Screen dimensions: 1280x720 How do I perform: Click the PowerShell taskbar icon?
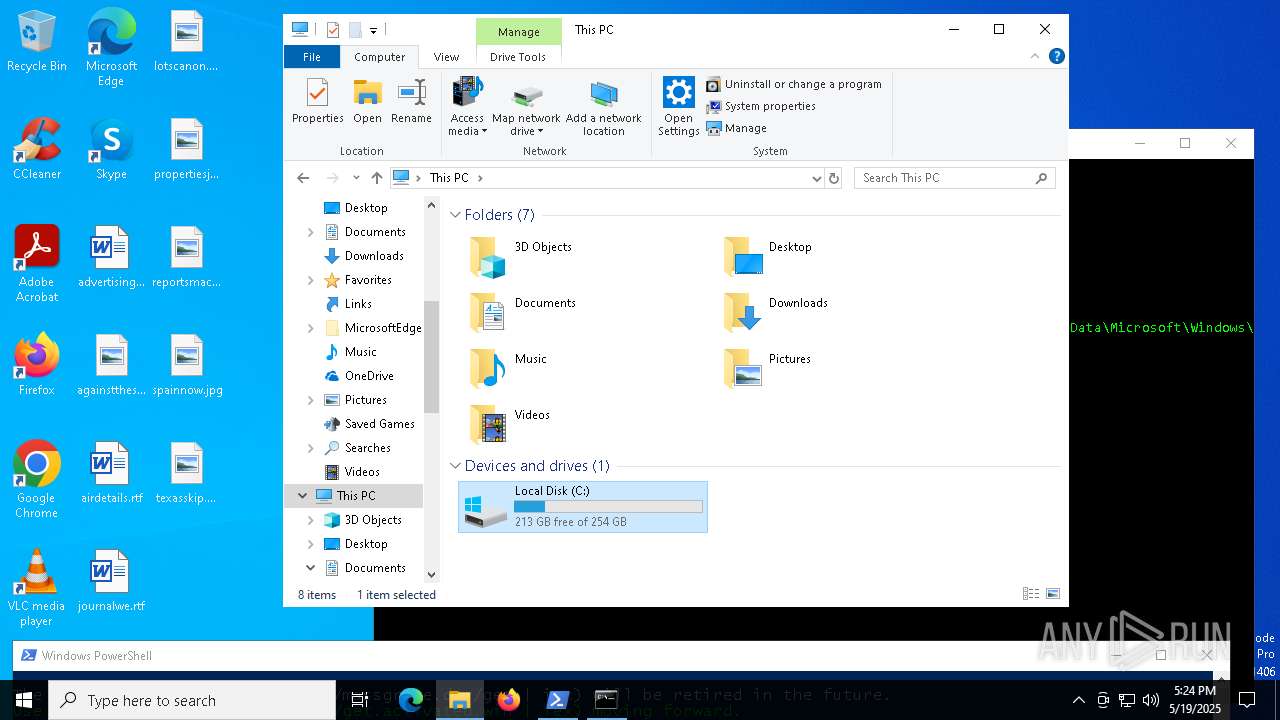[x=558, y=700]
